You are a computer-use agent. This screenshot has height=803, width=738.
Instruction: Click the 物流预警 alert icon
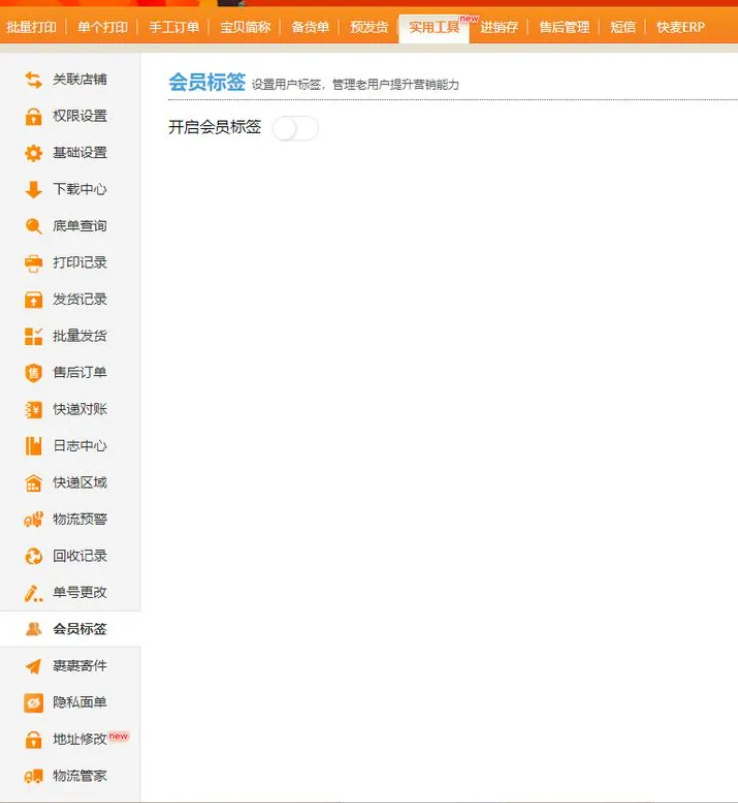point(33,519)
